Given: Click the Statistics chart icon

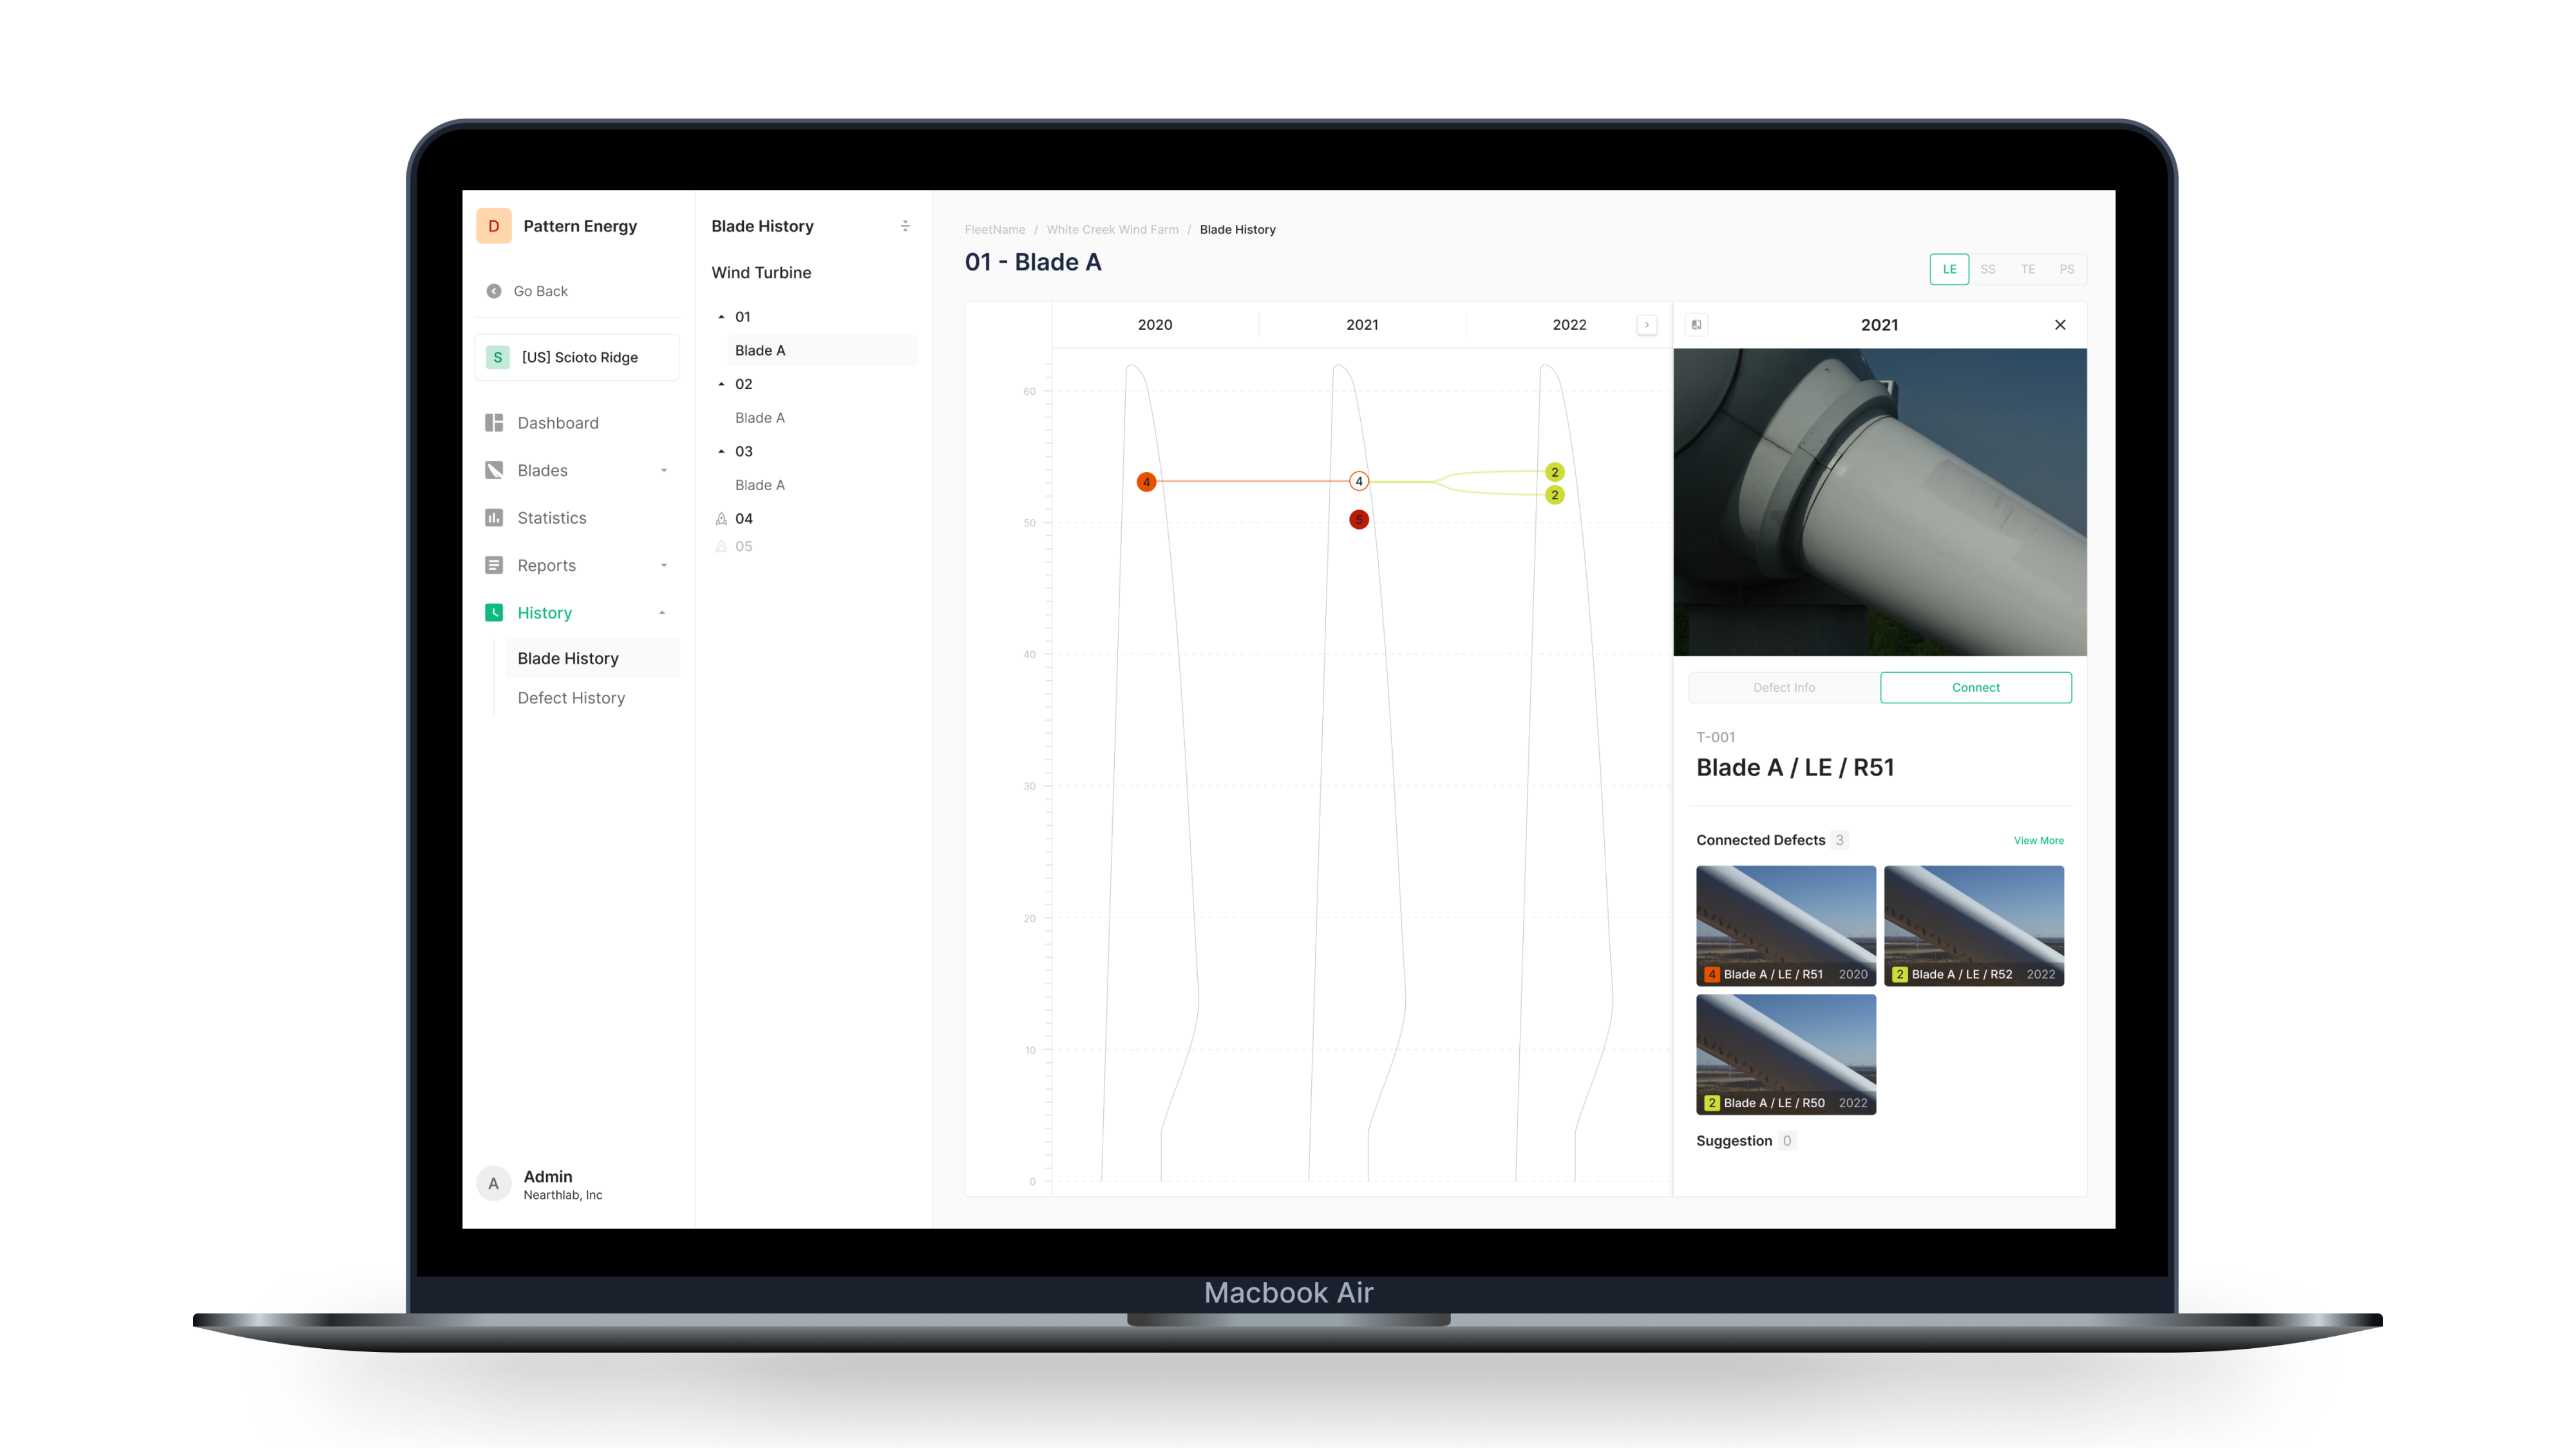Looking at the screenshot, I should coord(494,518).
